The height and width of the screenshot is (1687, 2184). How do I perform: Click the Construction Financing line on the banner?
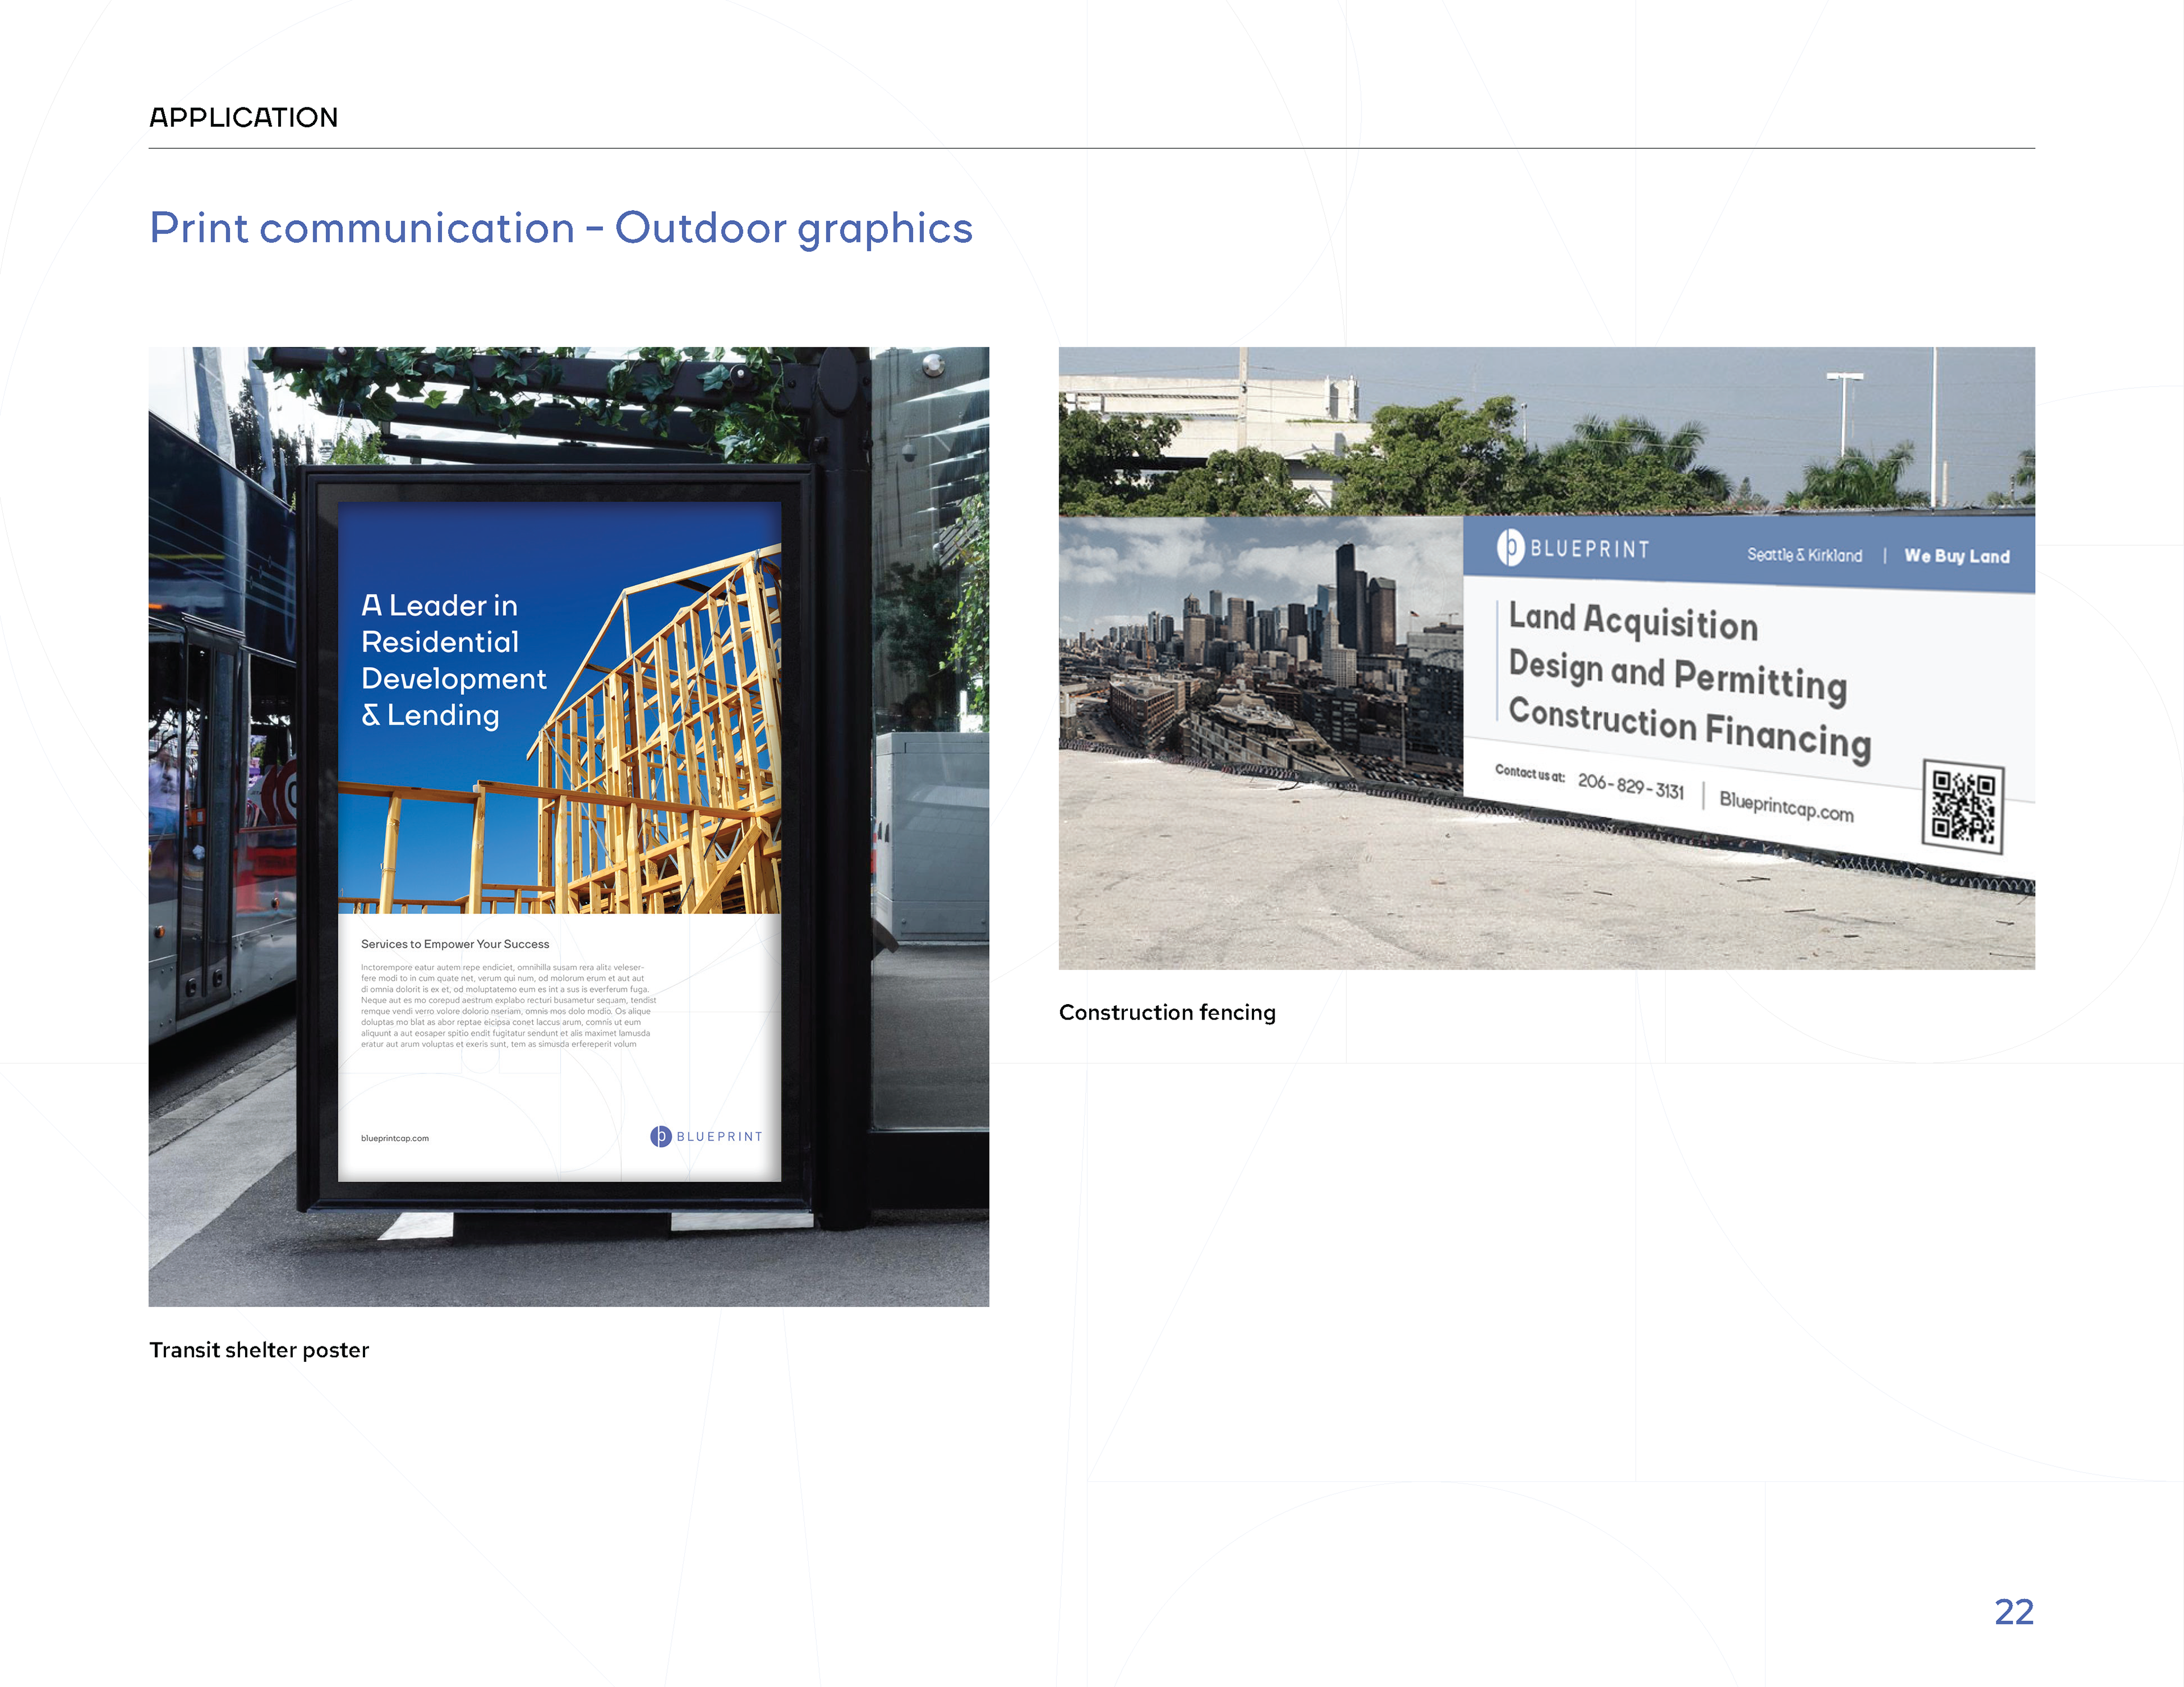pos(1689,728)
